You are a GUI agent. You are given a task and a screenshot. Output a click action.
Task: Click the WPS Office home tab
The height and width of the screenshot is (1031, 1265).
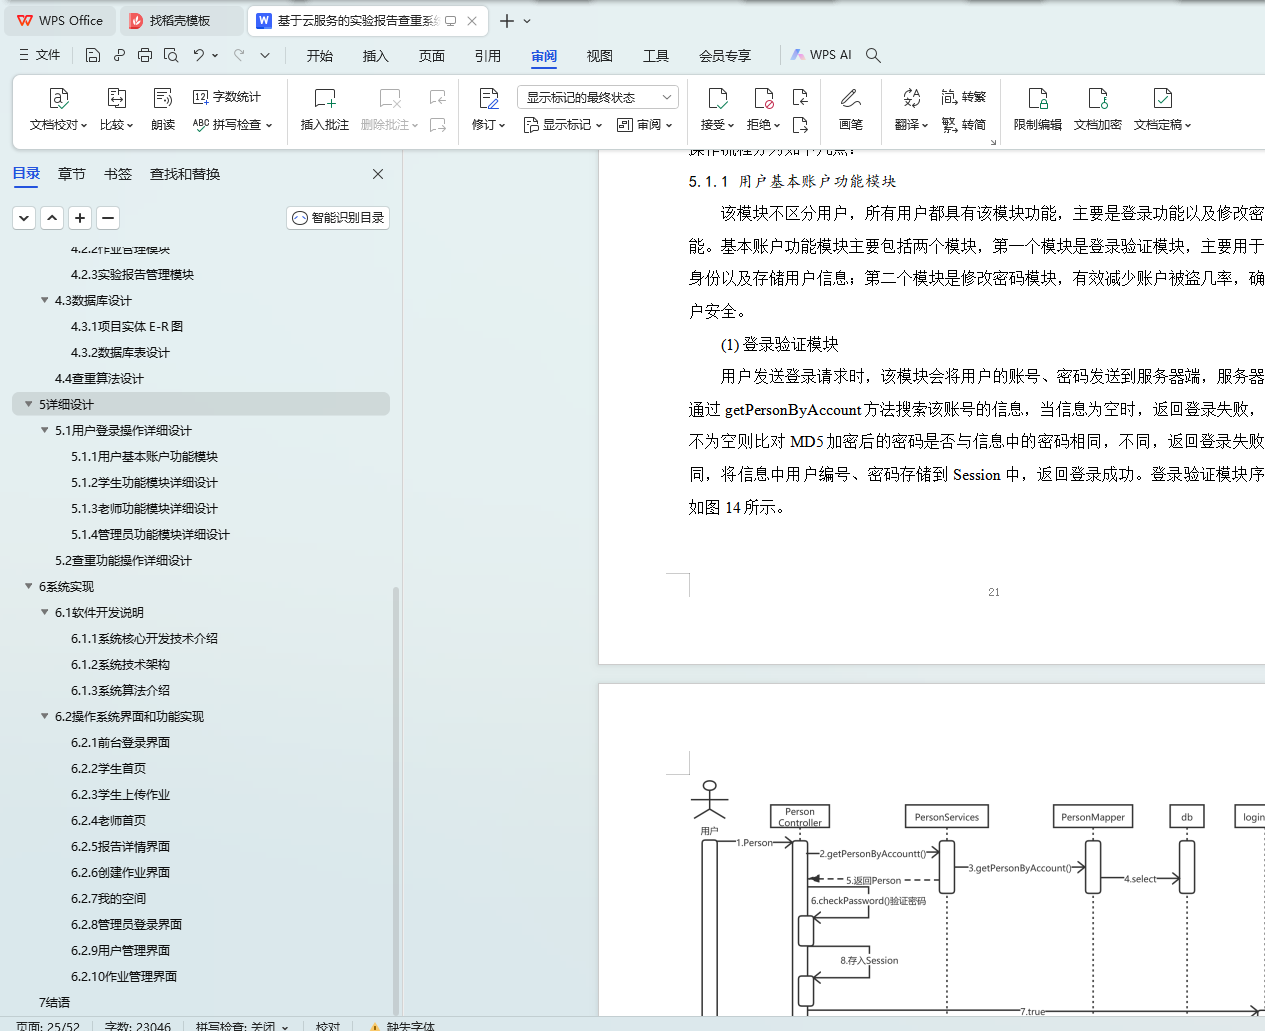click(60, 21)
